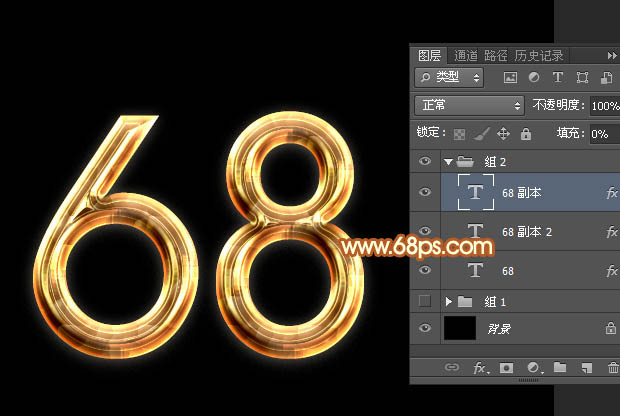Image resolution: width=620 pixels, height=416 pixels.
Task: Filter layers by shape type
Action: 581,77
